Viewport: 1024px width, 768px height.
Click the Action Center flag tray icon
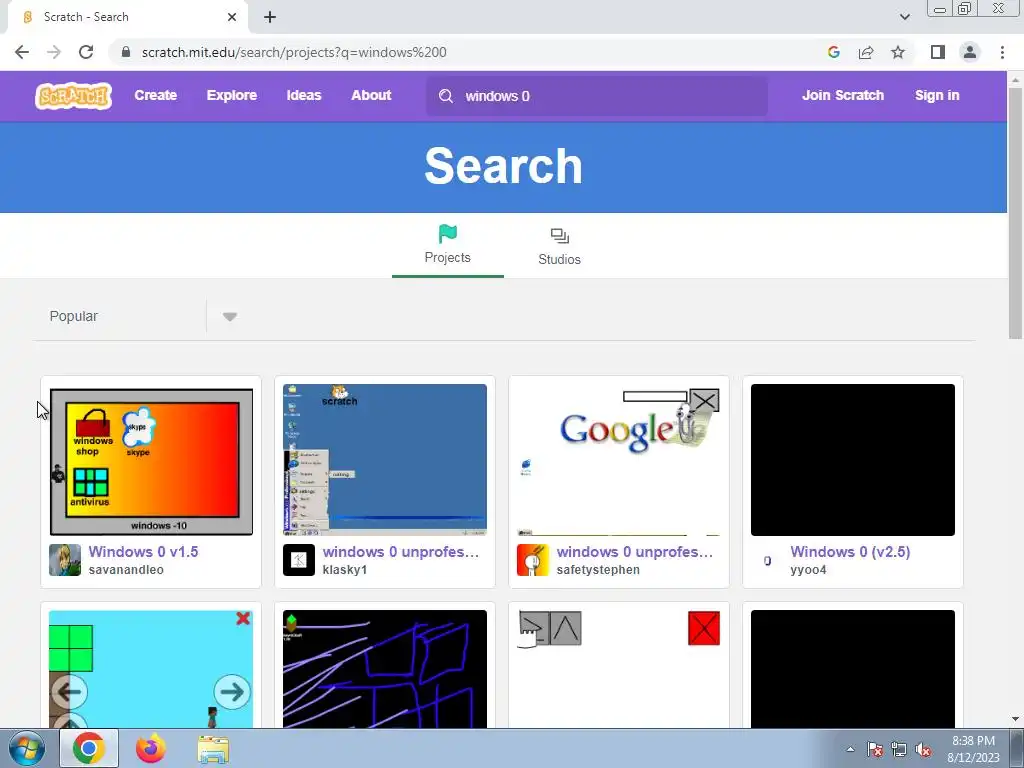[875, 749]
